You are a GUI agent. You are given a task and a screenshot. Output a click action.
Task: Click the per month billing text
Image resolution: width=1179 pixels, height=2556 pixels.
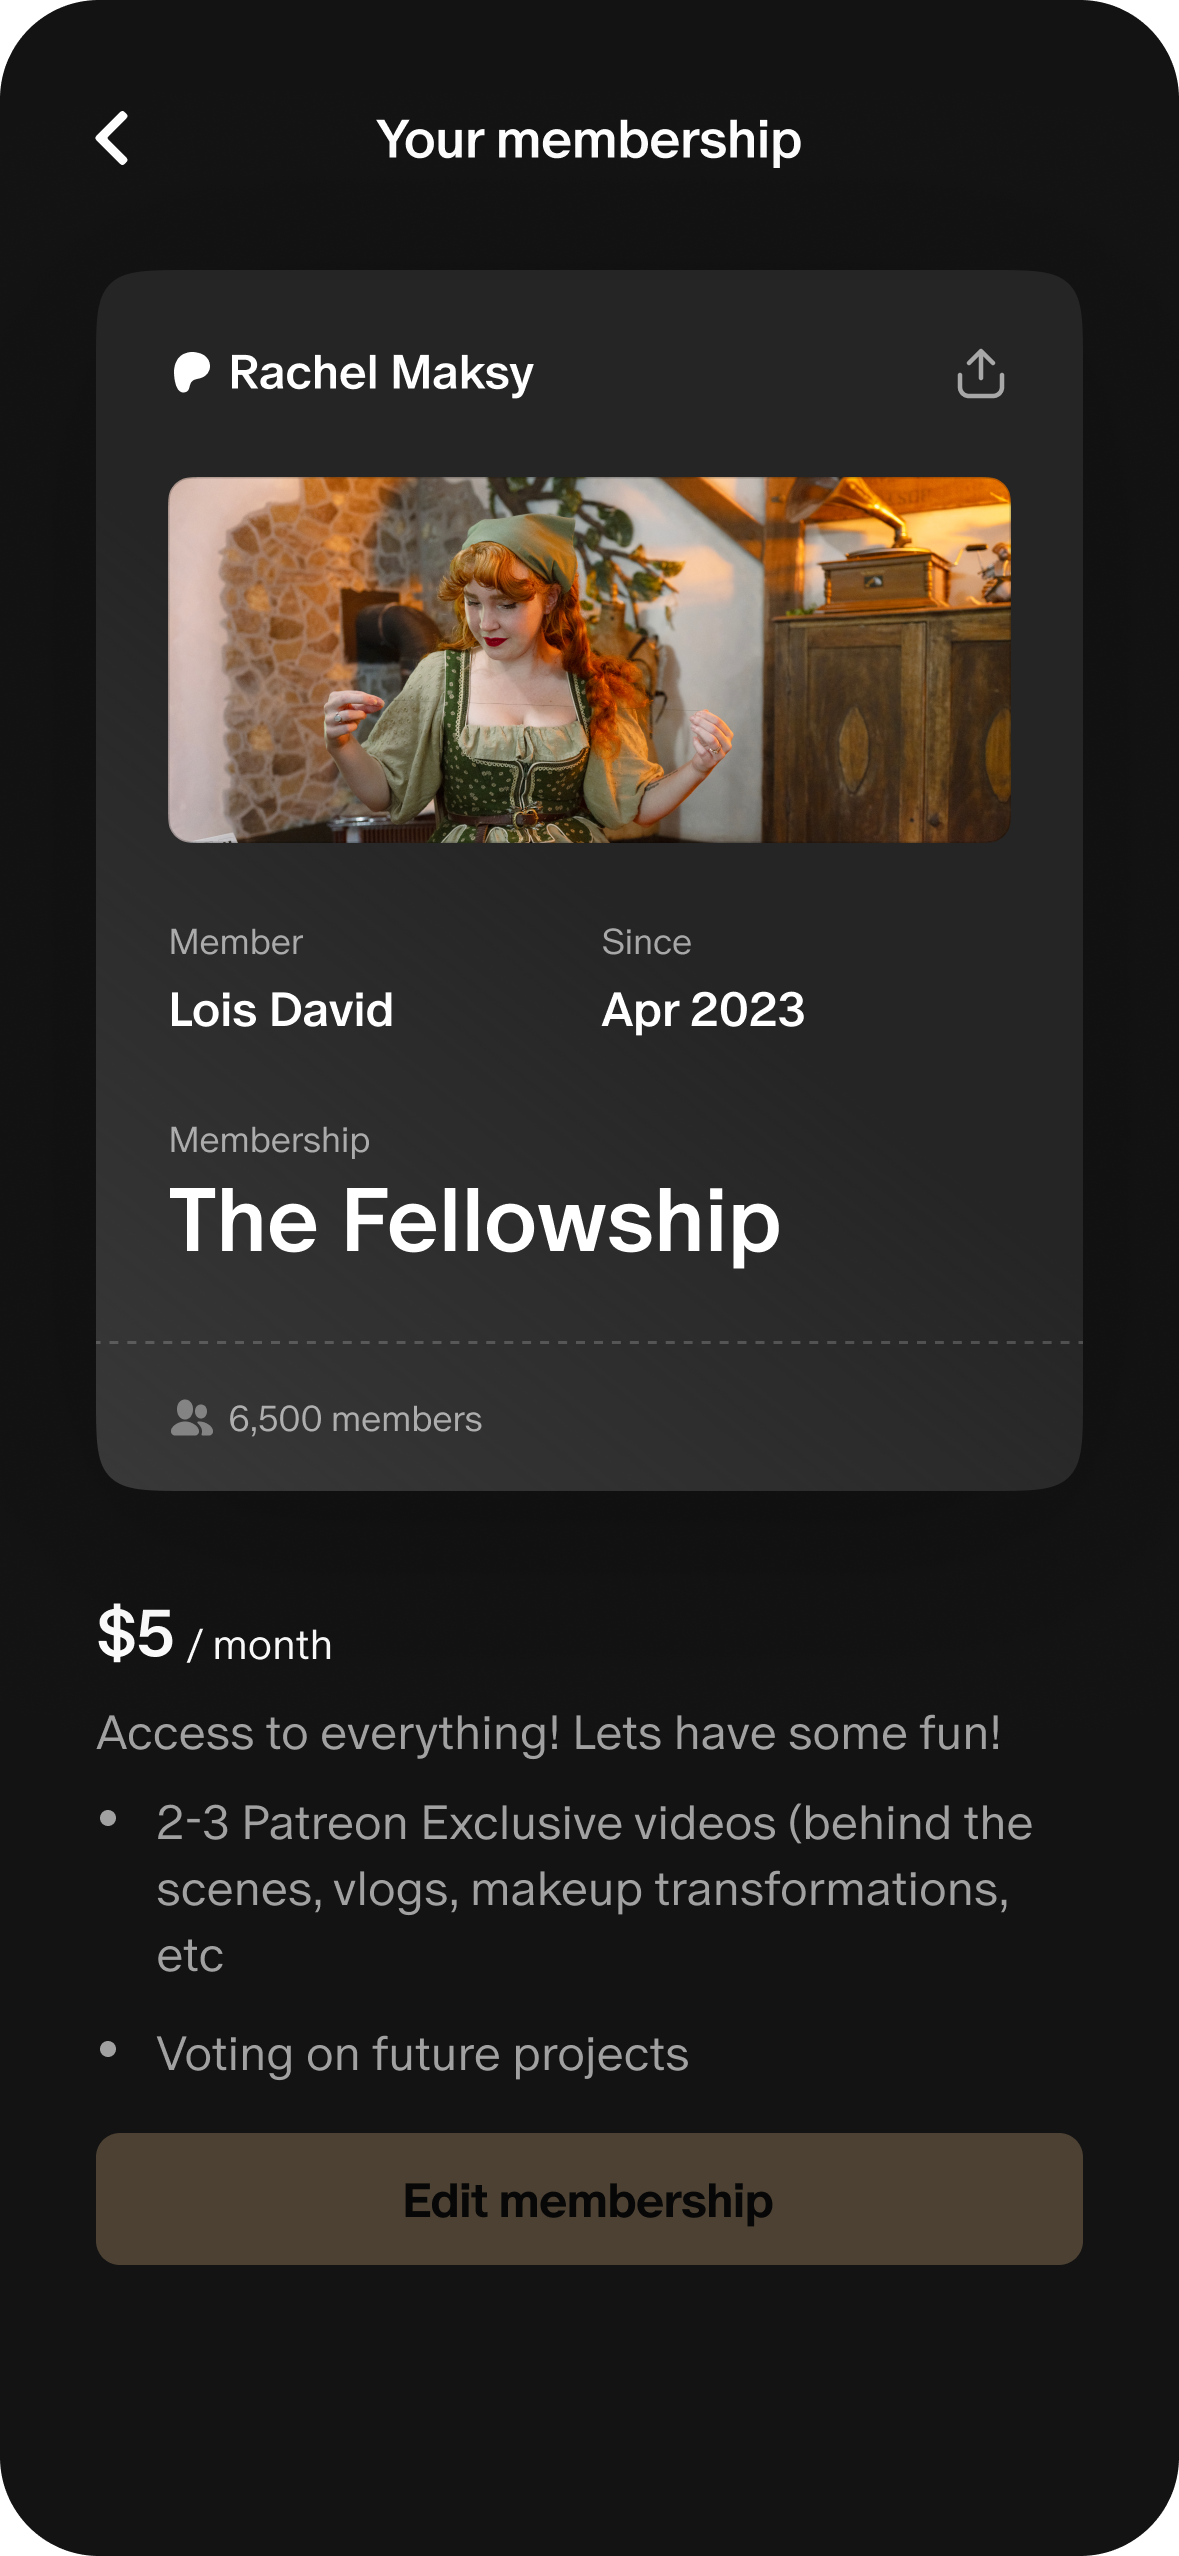[261, 1645]
